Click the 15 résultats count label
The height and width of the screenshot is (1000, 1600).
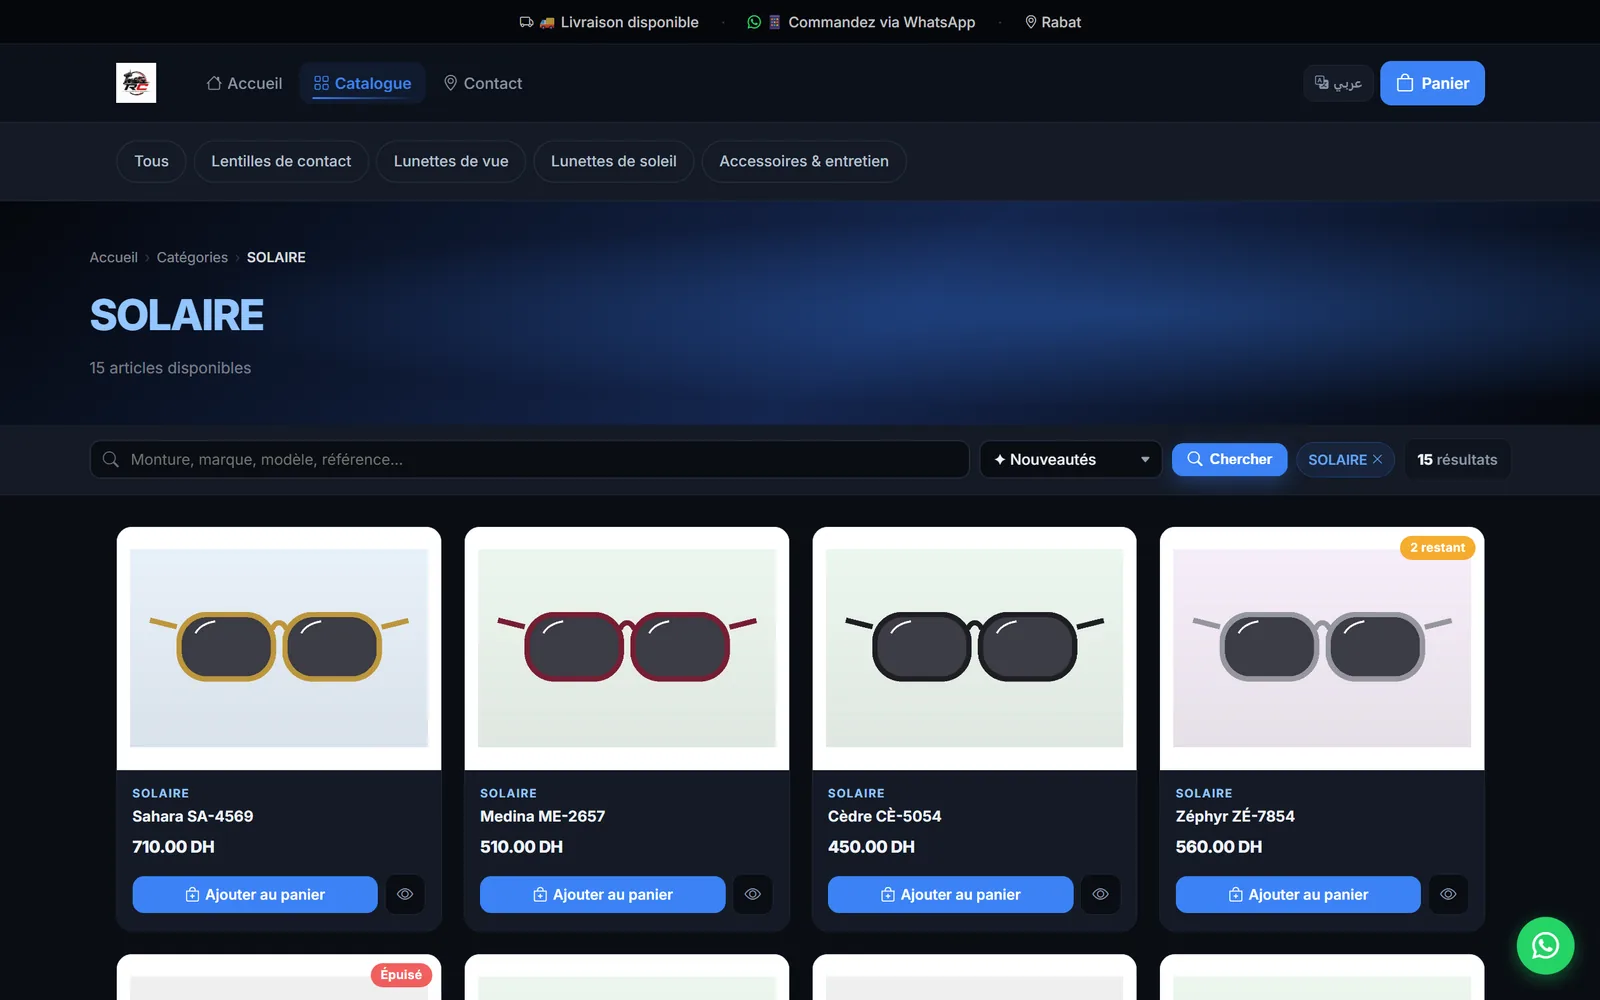(x=1457, y=459)
